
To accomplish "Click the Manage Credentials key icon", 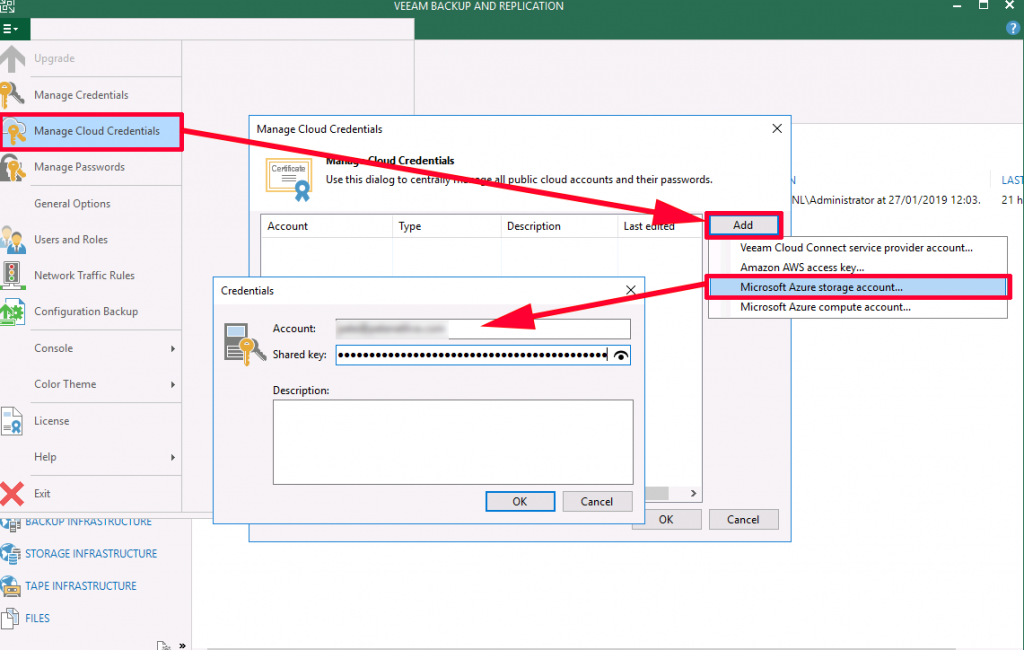I will [13, 95].
